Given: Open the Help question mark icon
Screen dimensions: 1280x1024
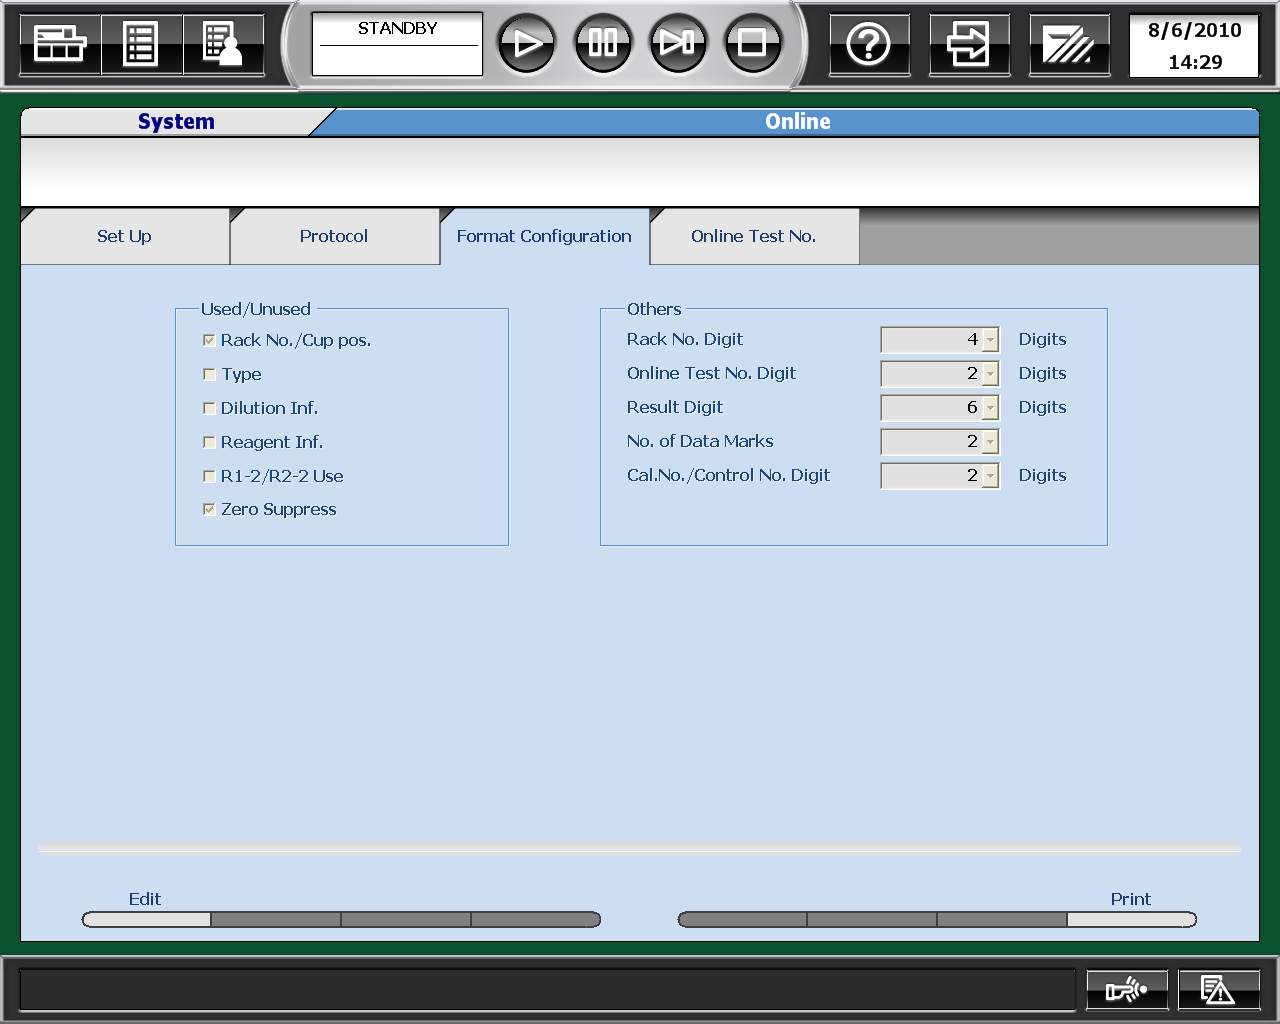Looking at the screenshot, I should 868,44.
